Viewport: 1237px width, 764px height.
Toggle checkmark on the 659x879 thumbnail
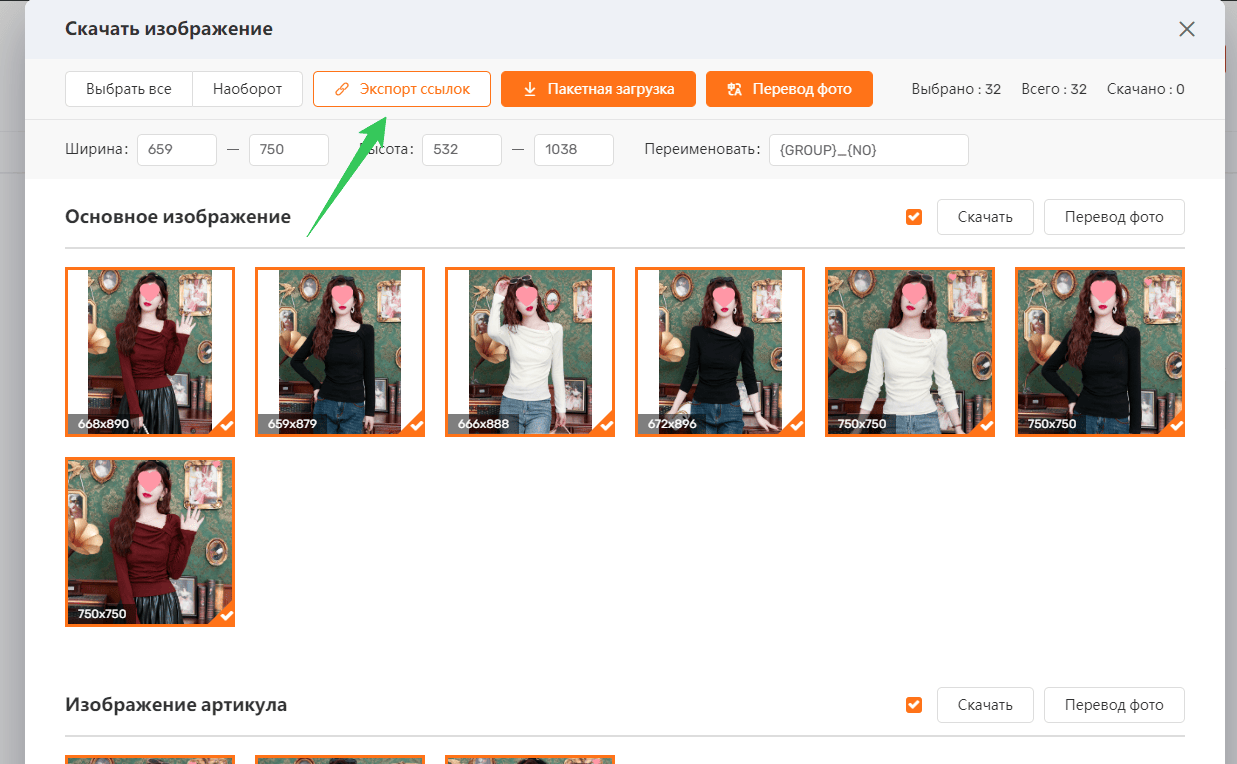tap(417, 426)
